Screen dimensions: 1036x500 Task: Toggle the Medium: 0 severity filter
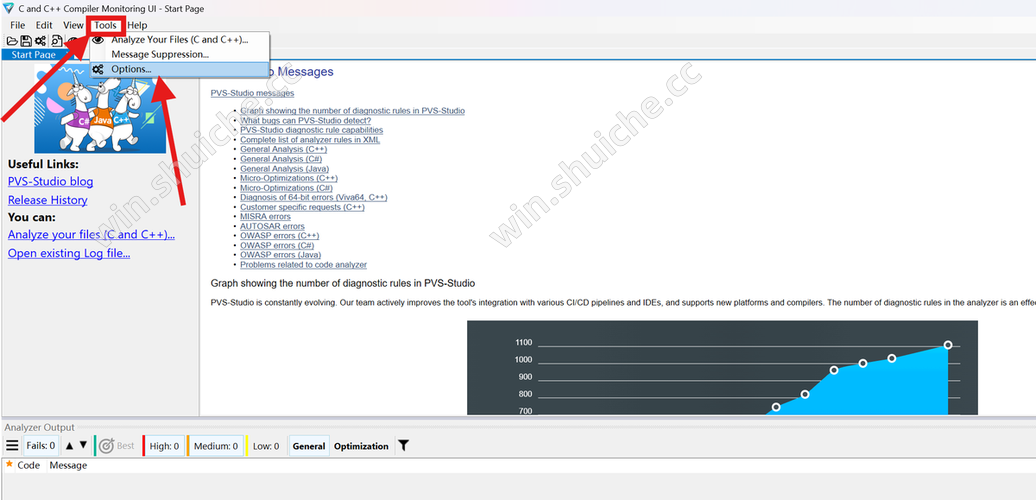pos(216,446)
